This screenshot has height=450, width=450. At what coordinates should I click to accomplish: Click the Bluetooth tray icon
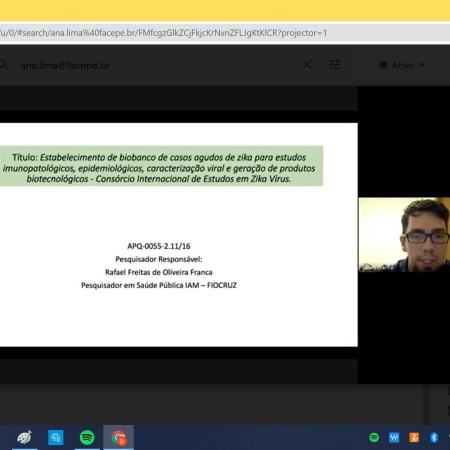tap(434, 437)
